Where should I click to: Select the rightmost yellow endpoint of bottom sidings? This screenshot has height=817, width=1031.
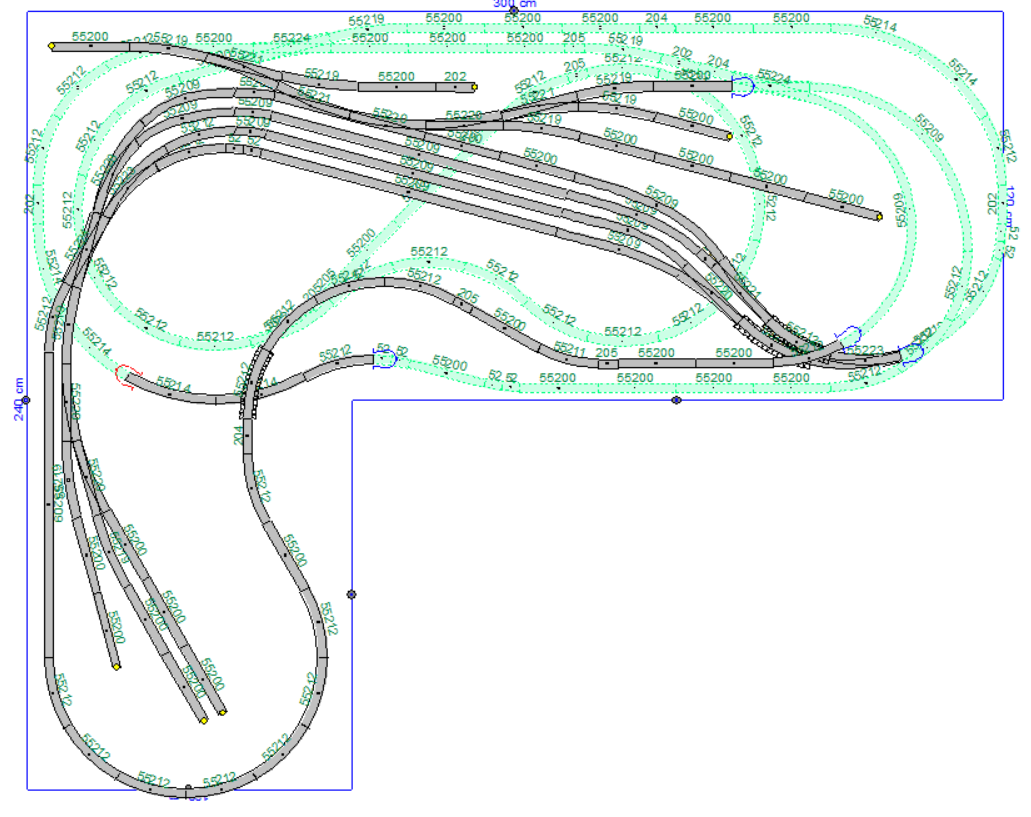click(222, 712)
